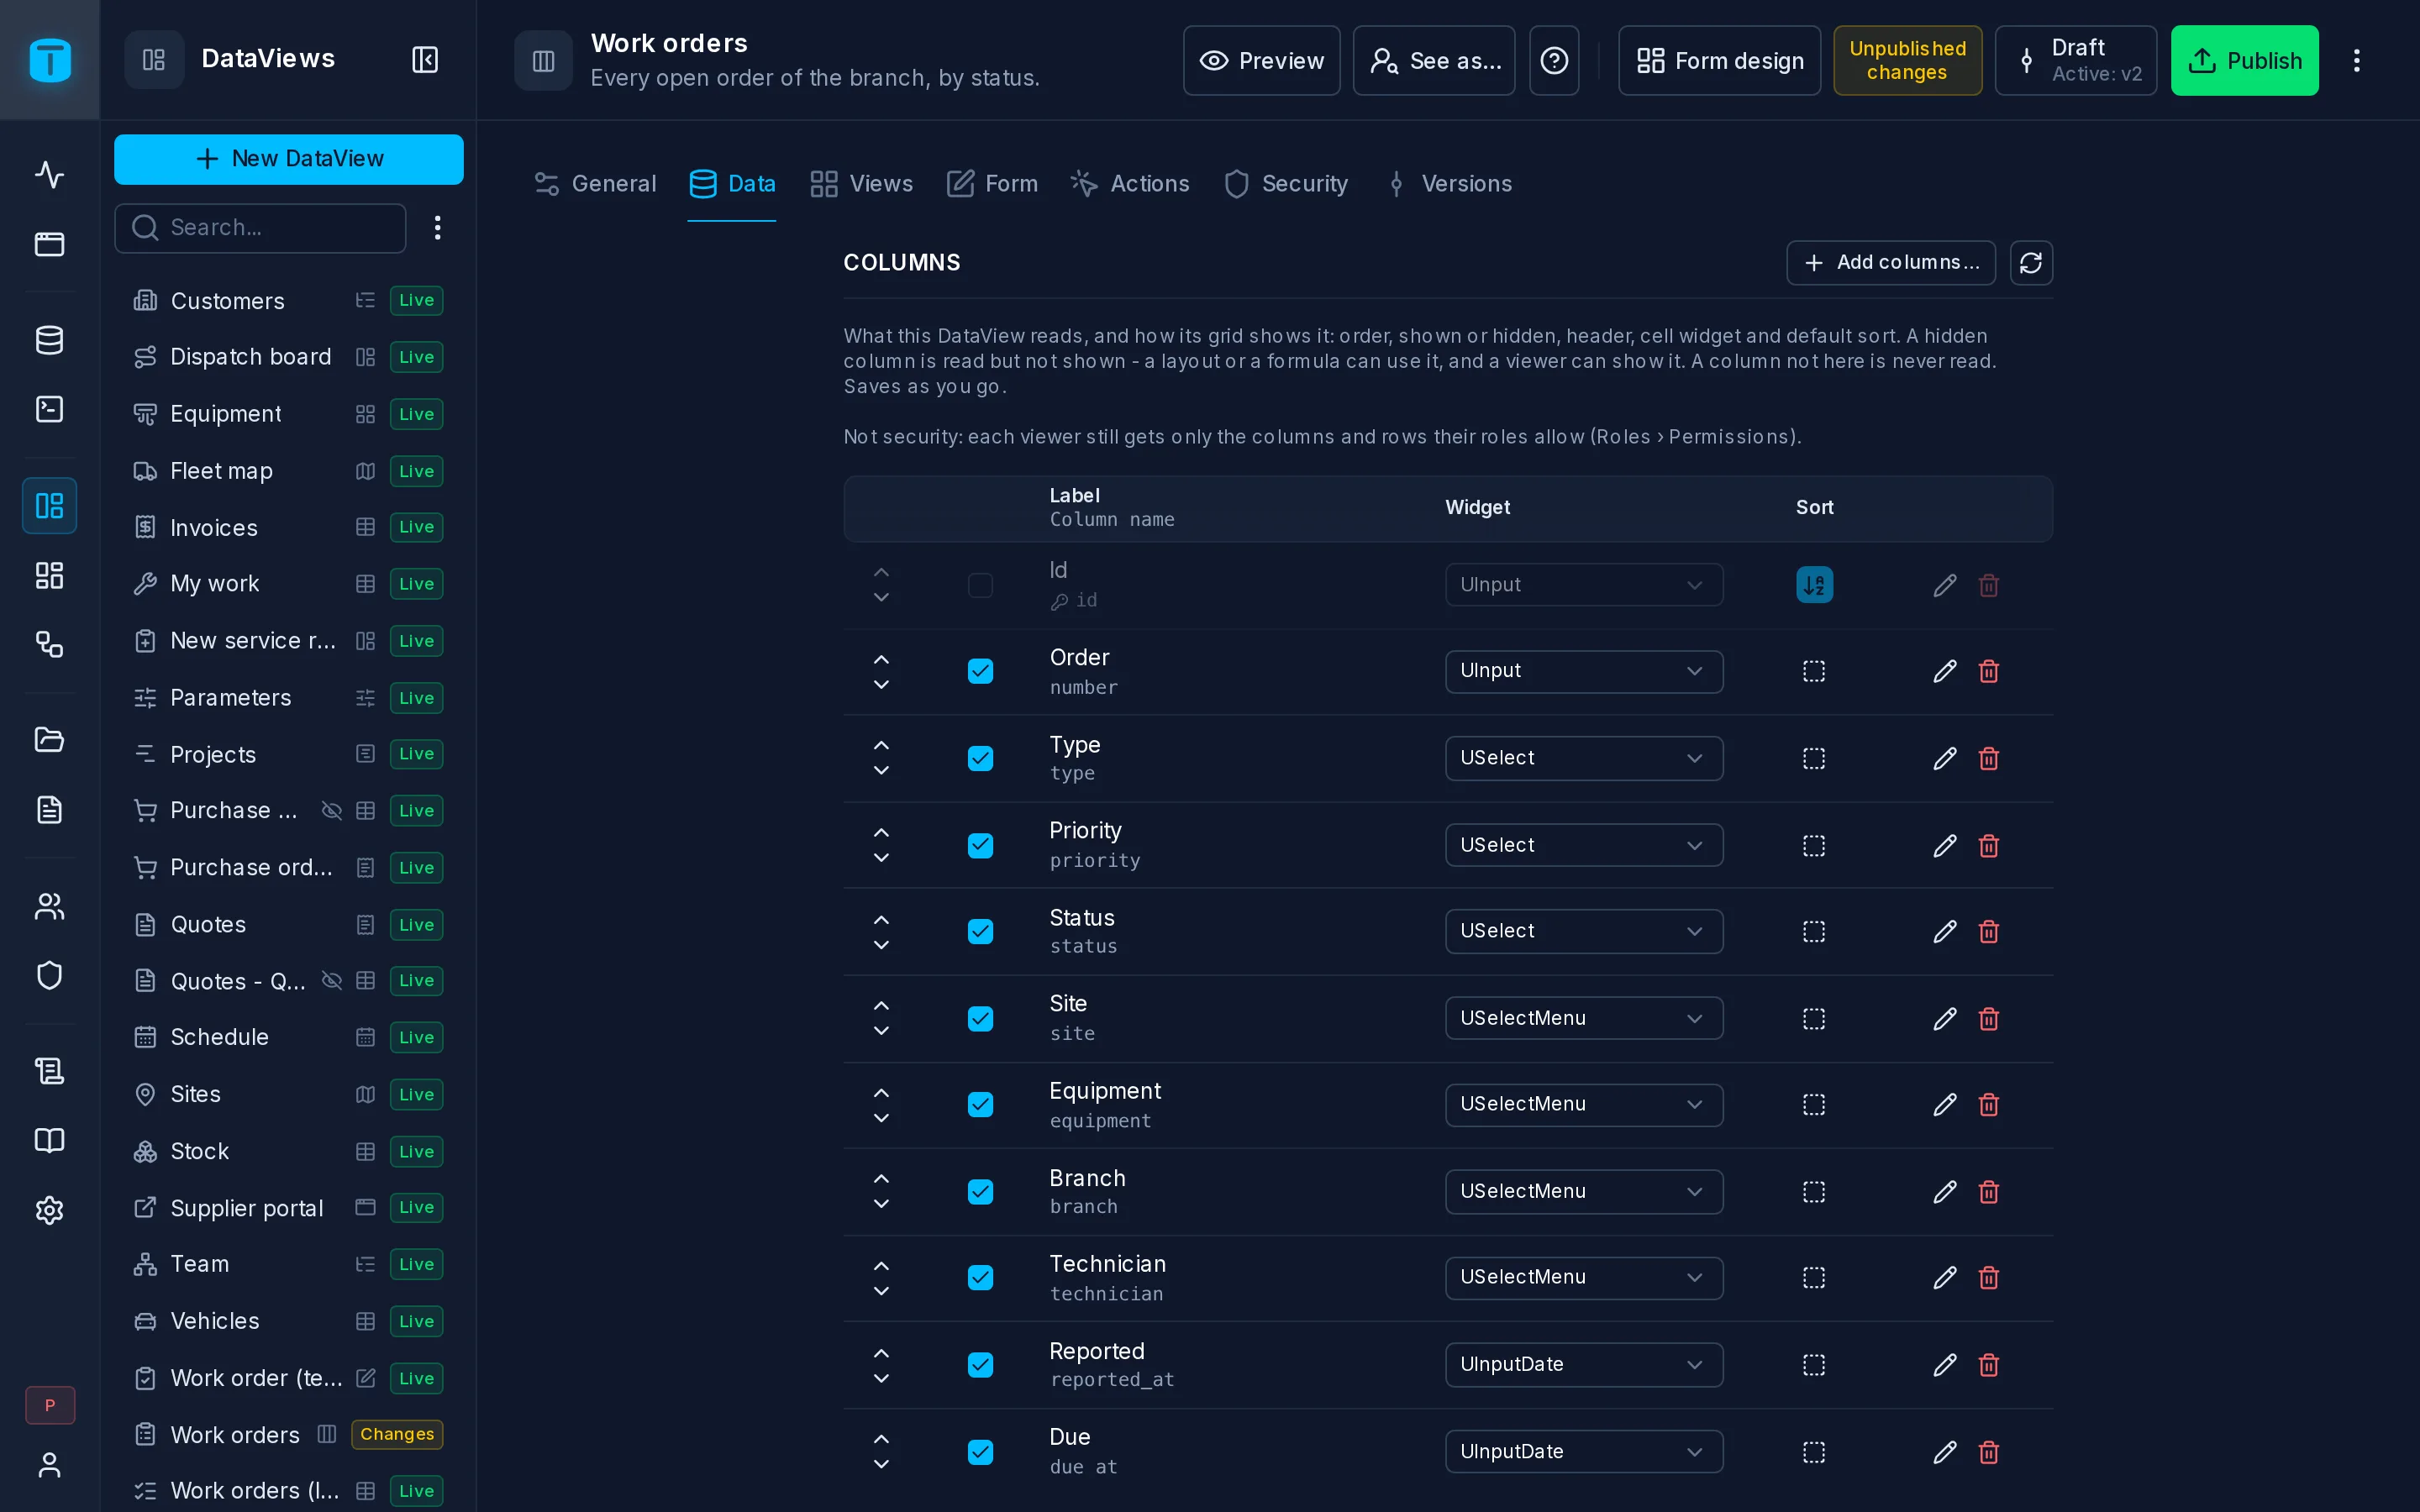Edit the Equipment column
The image size is (2420, 1512).
[1945, 1105]
